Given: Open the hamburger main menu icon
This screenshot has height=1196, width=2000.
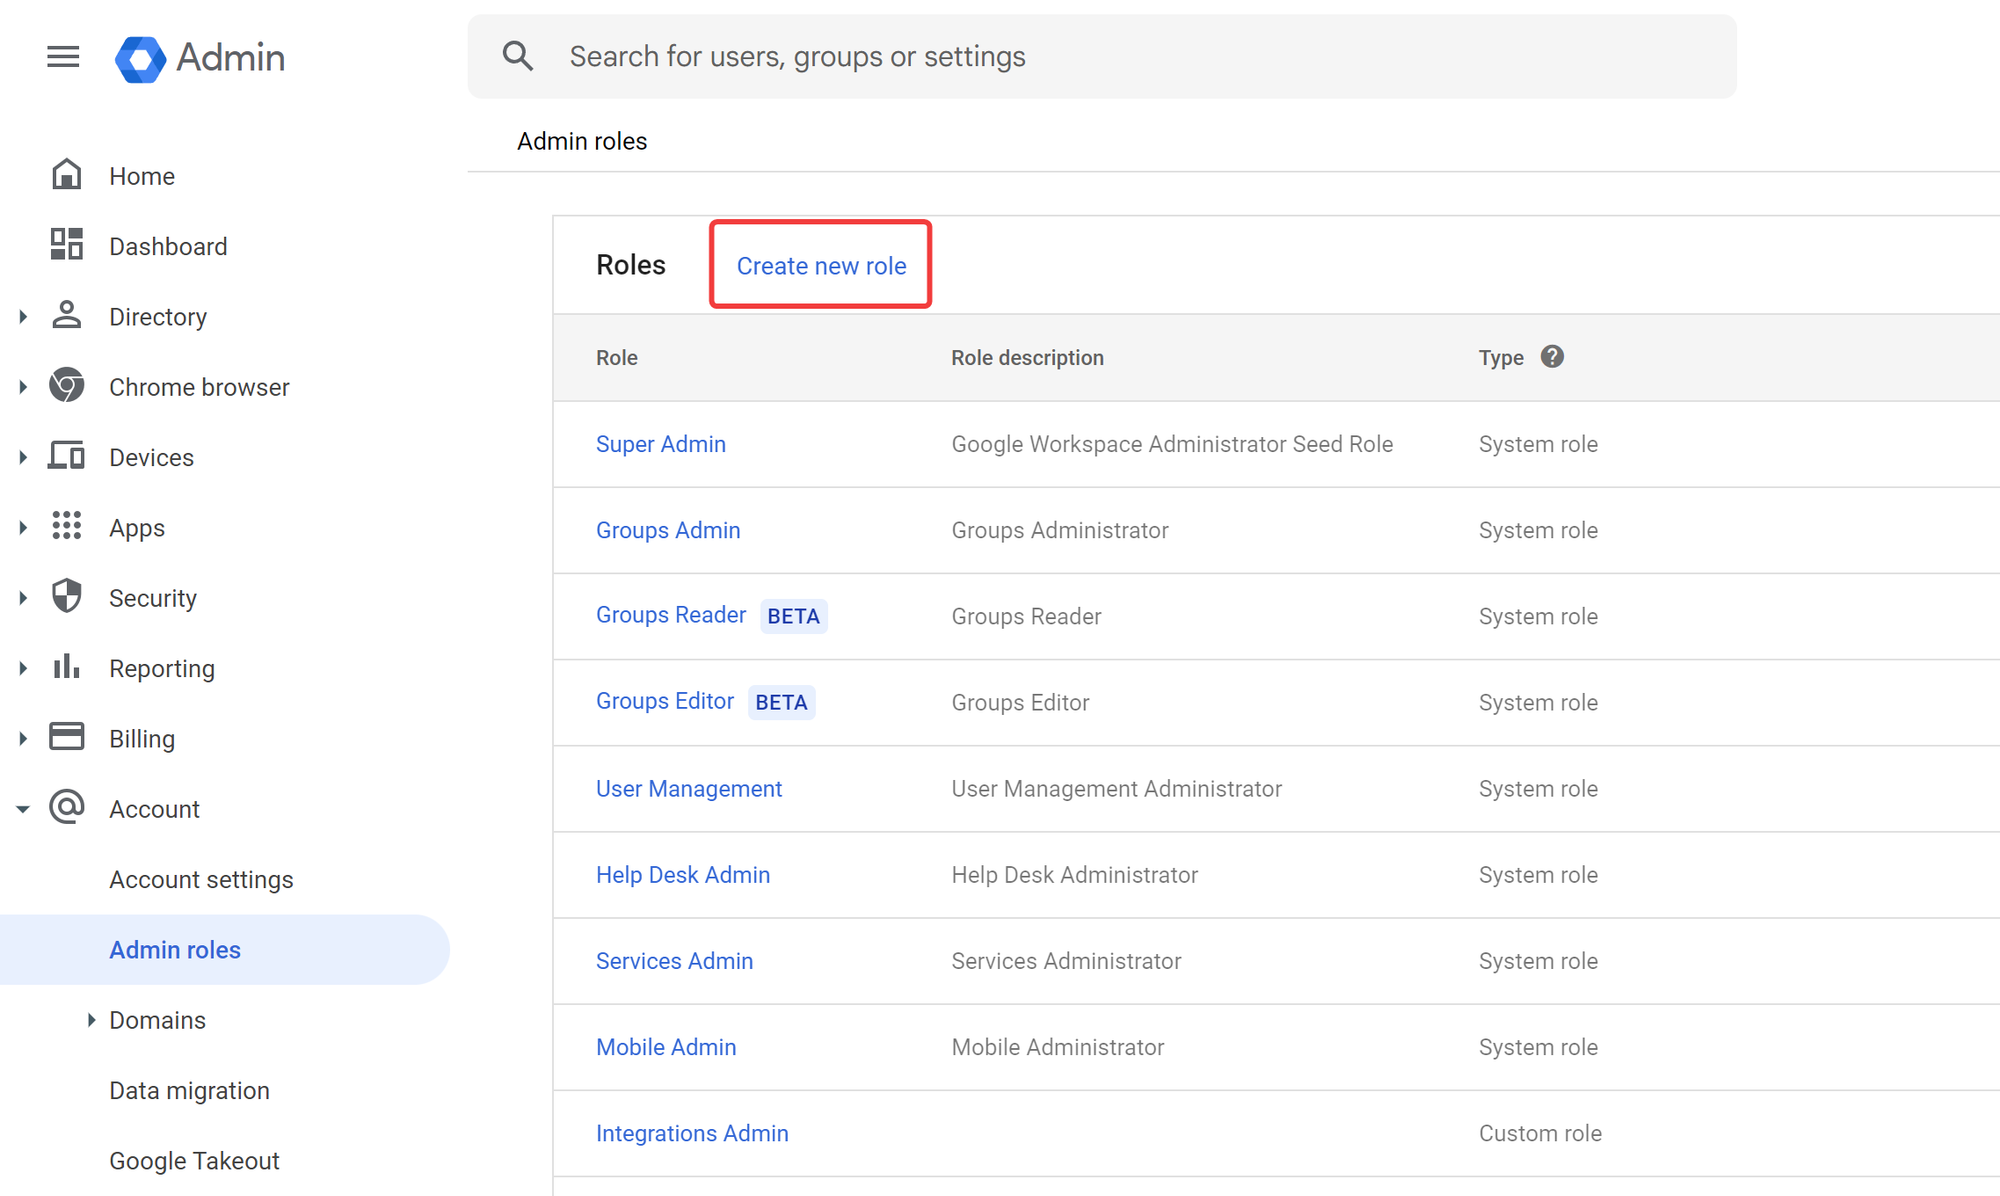Looking at the screenshot, I should 63,57.
